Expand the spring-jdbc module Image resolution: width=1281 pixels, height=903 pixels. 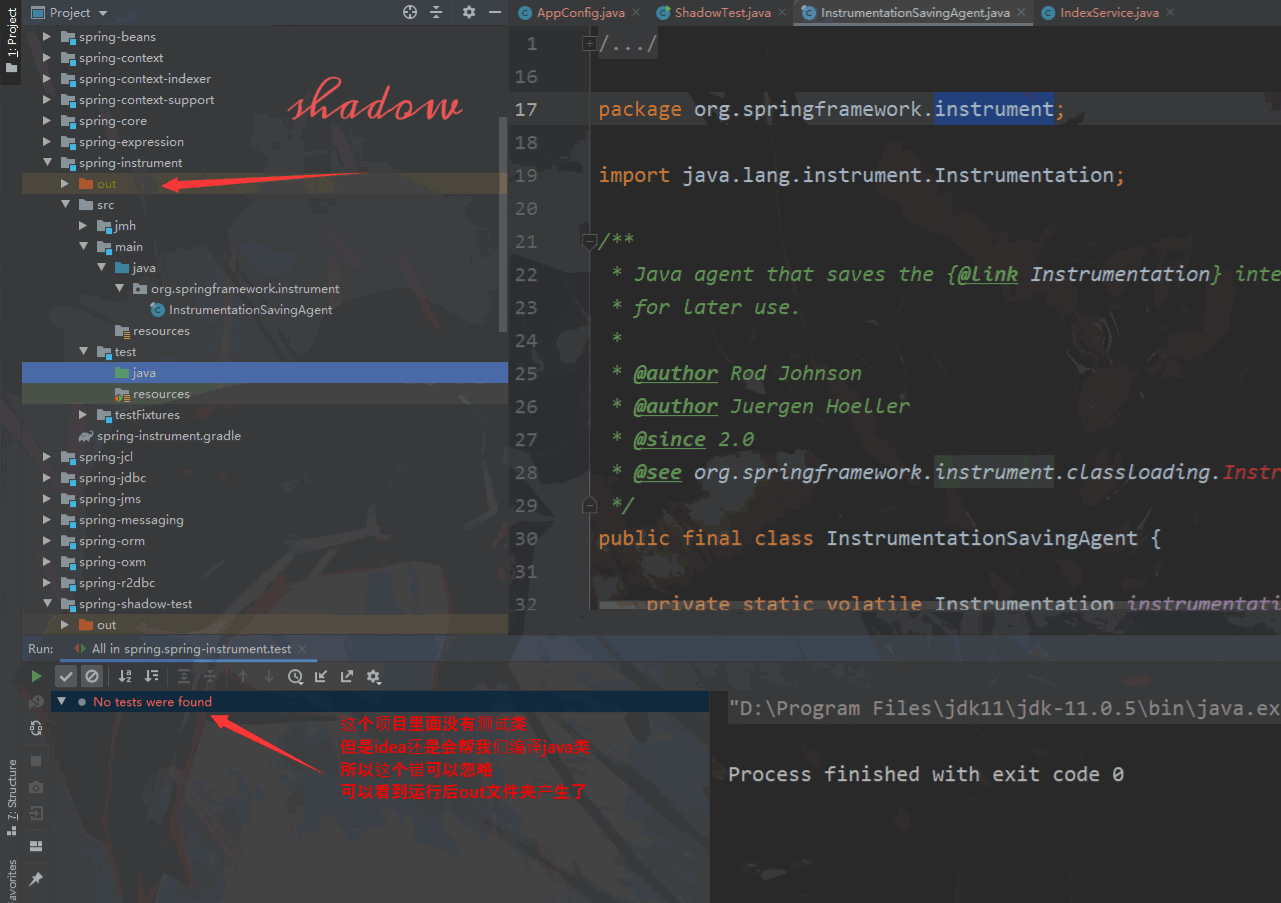(47, 478)
